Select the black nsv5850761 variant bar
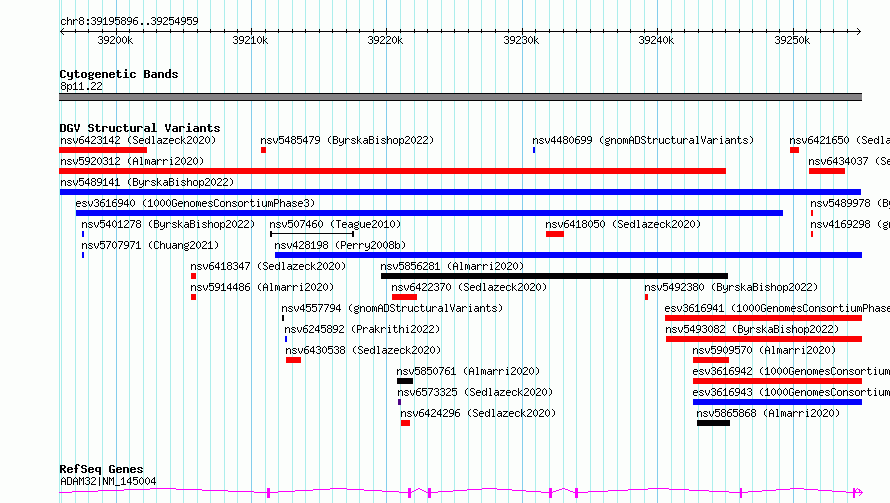 (x=405, y=381)
